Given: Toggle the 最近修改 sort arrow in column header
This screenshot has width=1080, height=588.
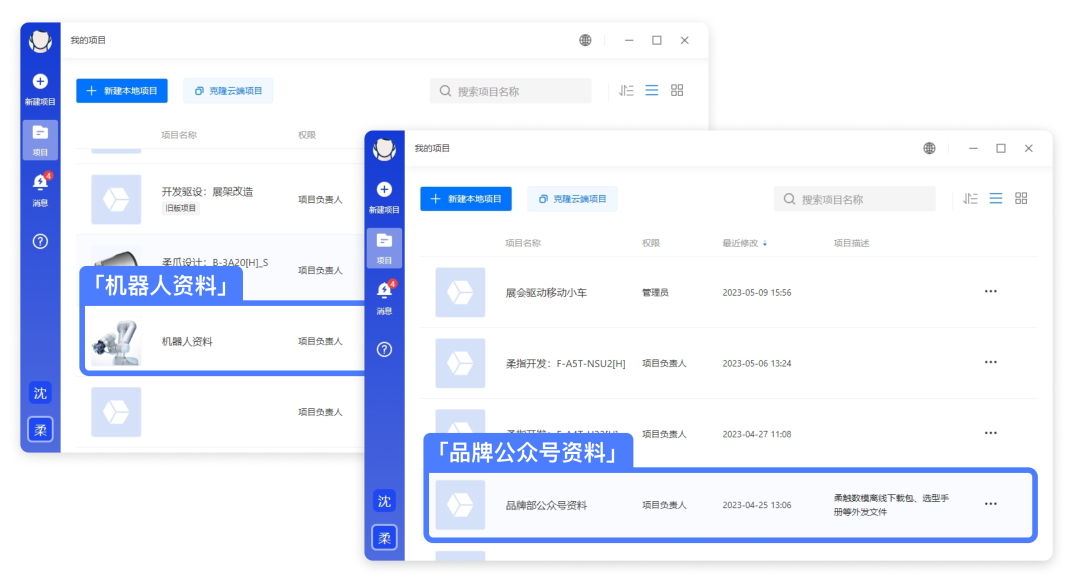Looking at the screenshot, I should click(763, 242).
